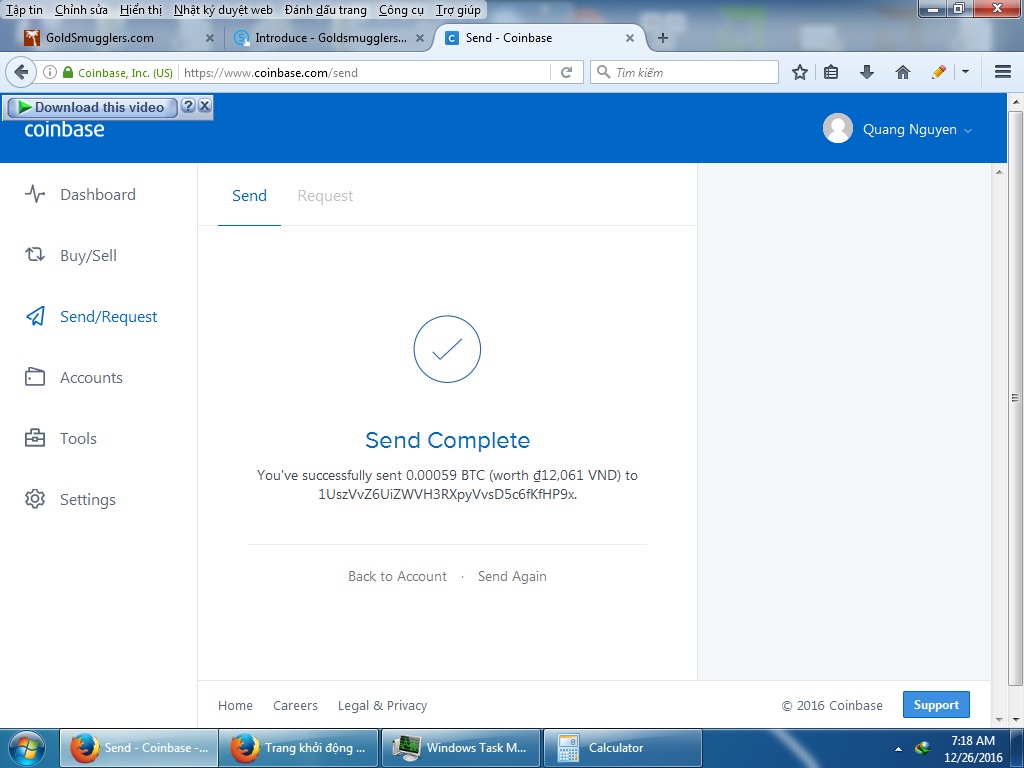Viewport: 1024px width, 768px height.
Task: Open the Công cụ menu
Action: click(x=401, y=9)
